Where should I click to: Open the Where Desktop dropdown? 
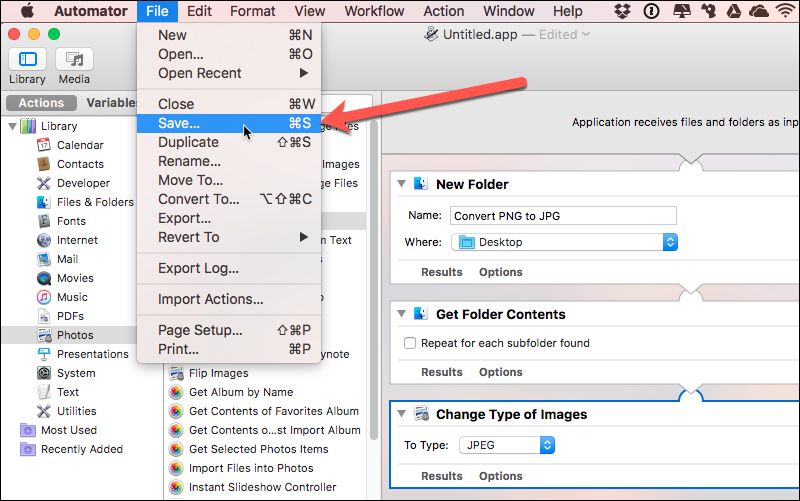[565, 242]
